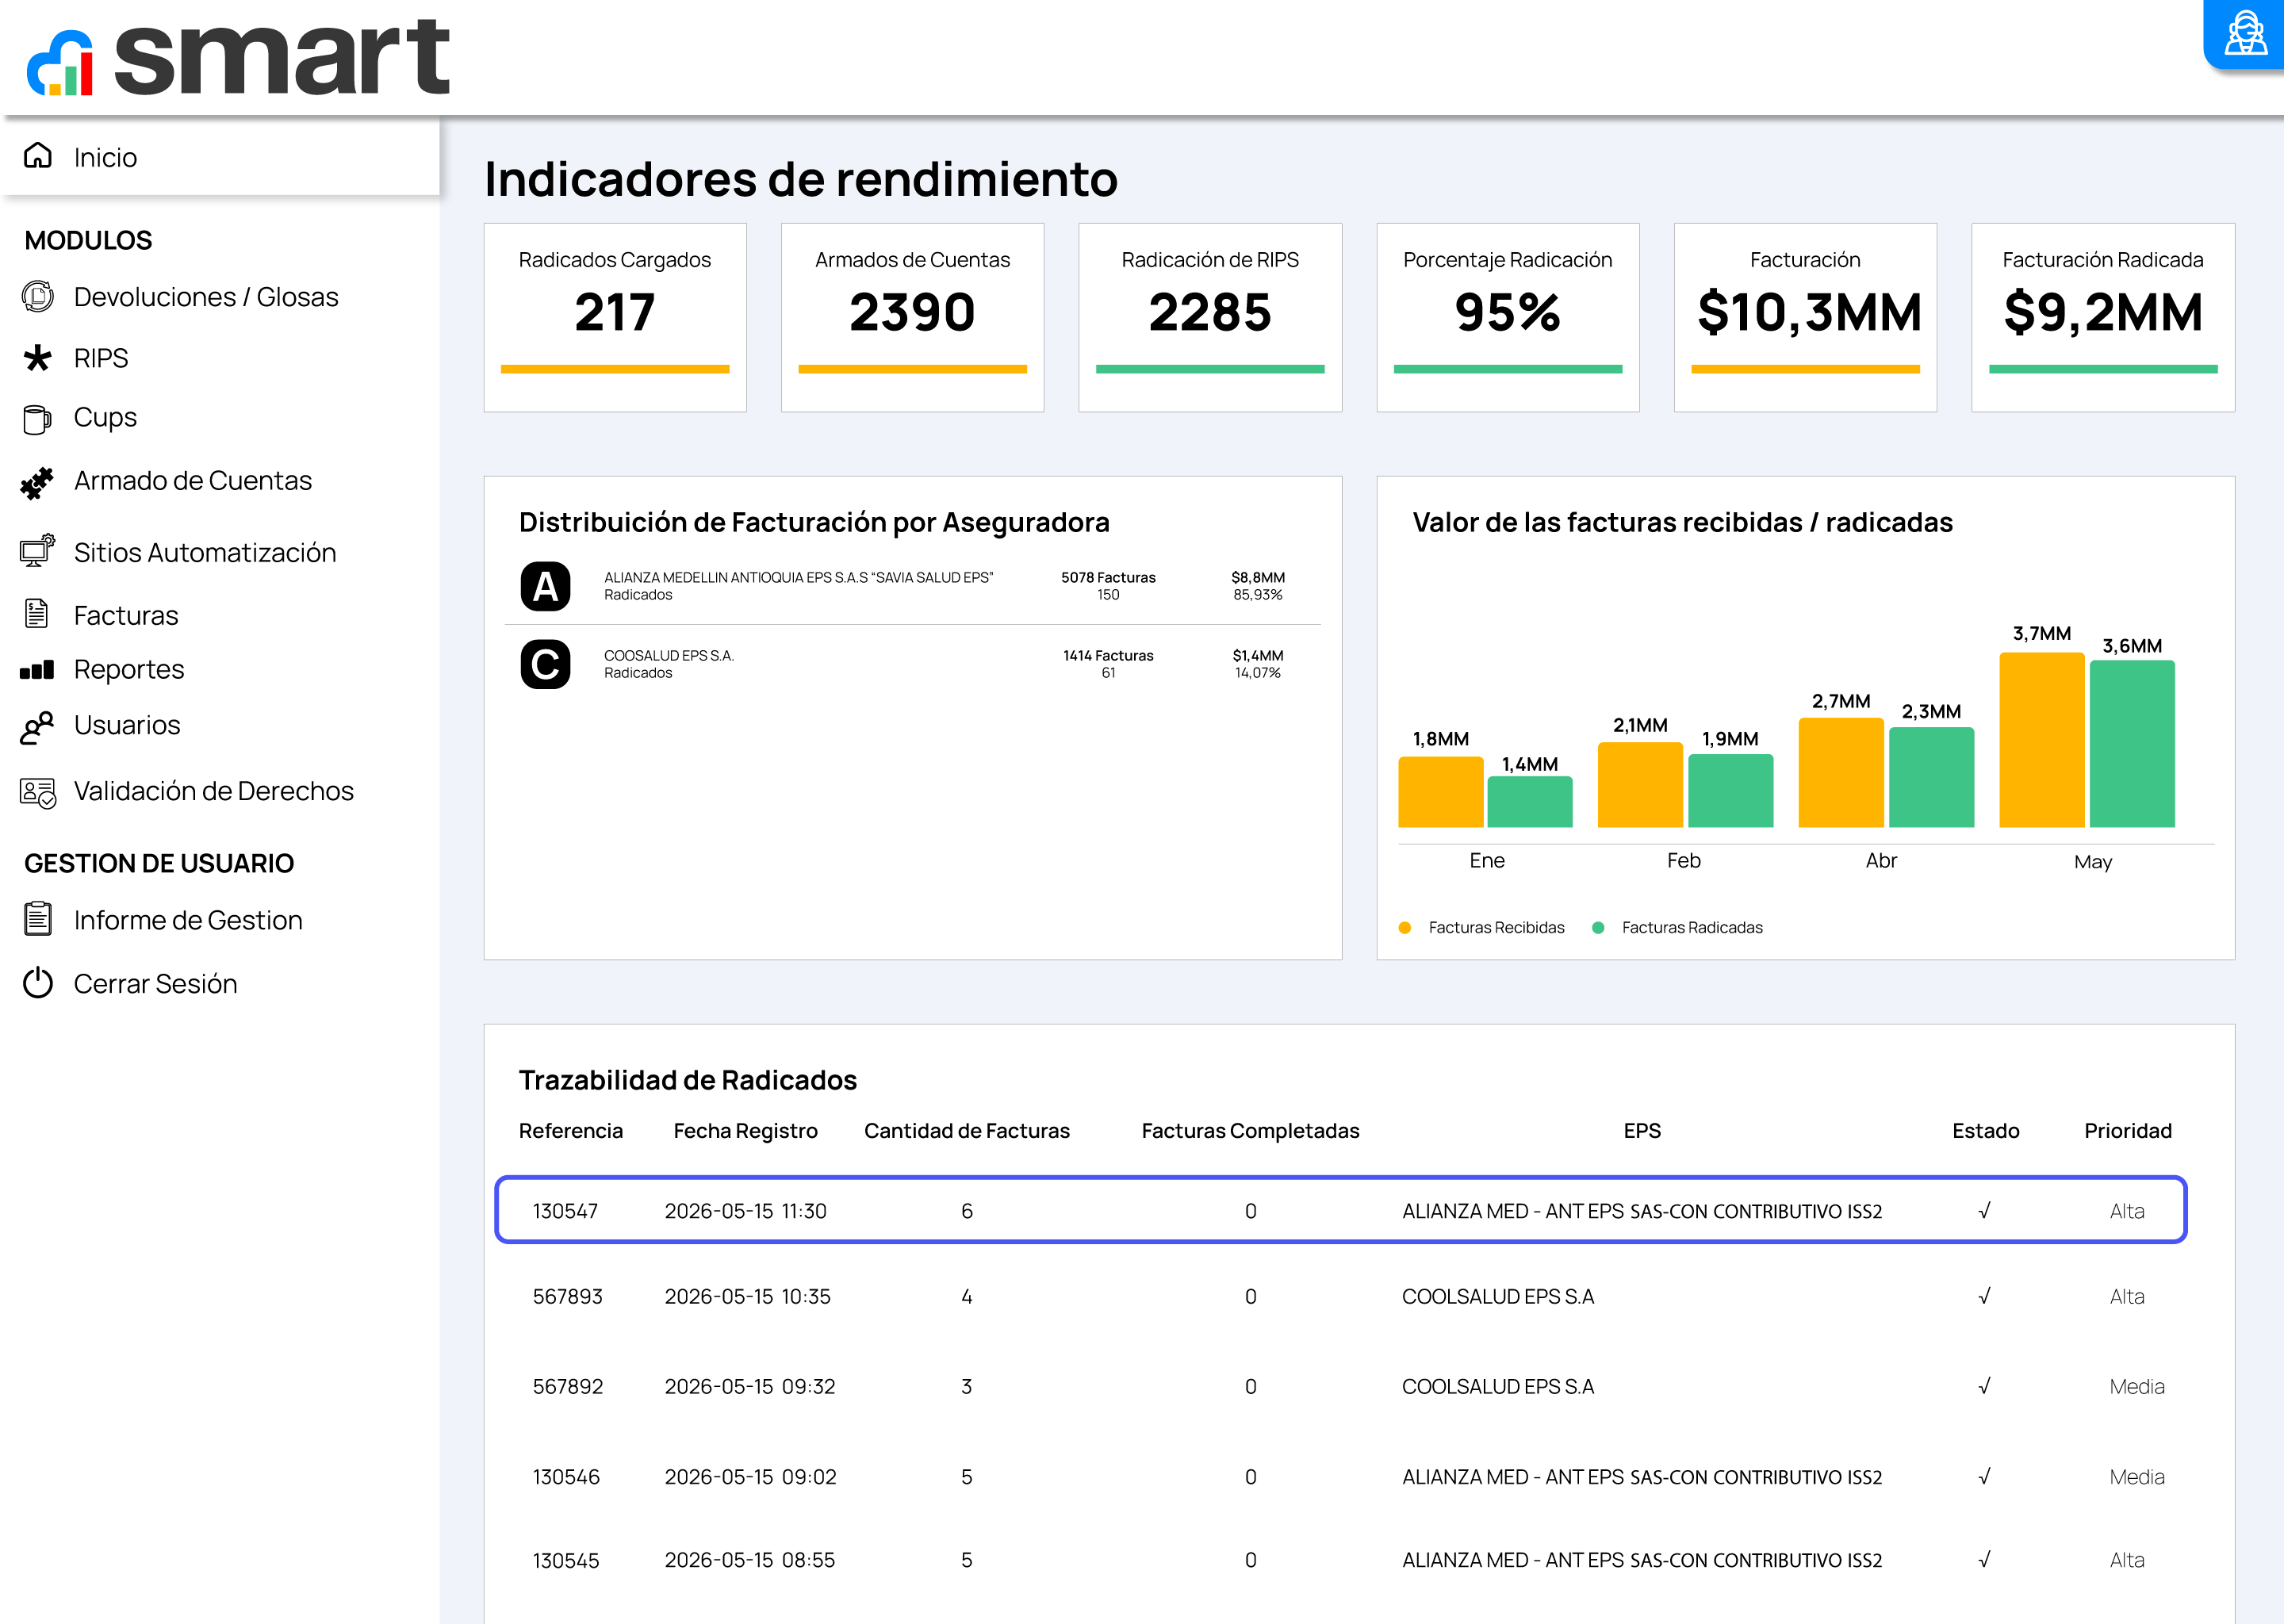Open the Armado de Cuentas module
The image size is (2284, 1624).
pos(193,481)
